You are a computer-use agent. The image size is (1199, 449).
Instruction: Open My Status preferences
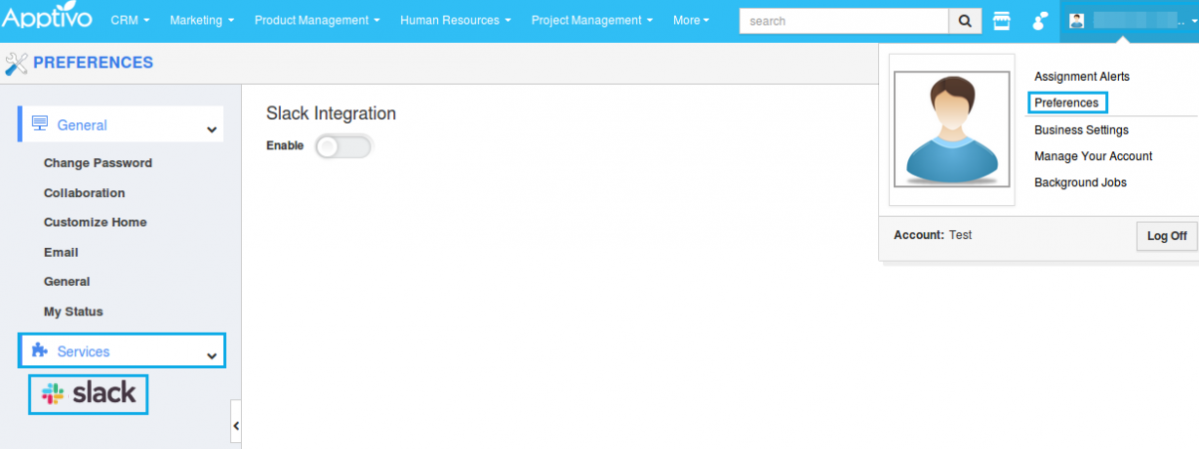73,311
